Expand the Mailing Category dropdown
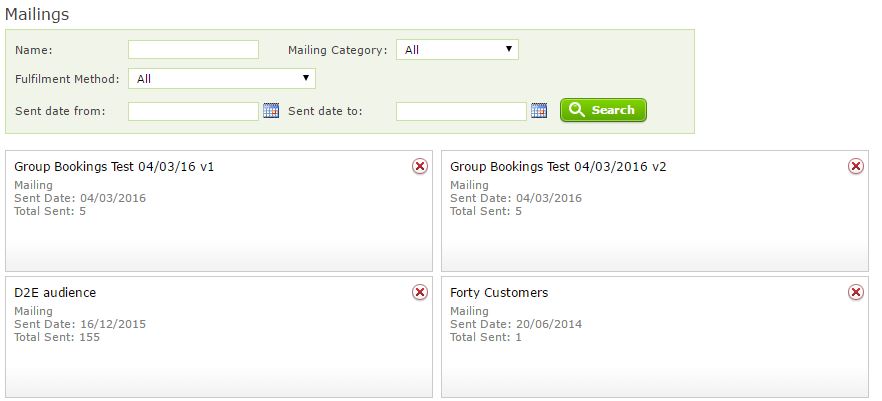 457,49
